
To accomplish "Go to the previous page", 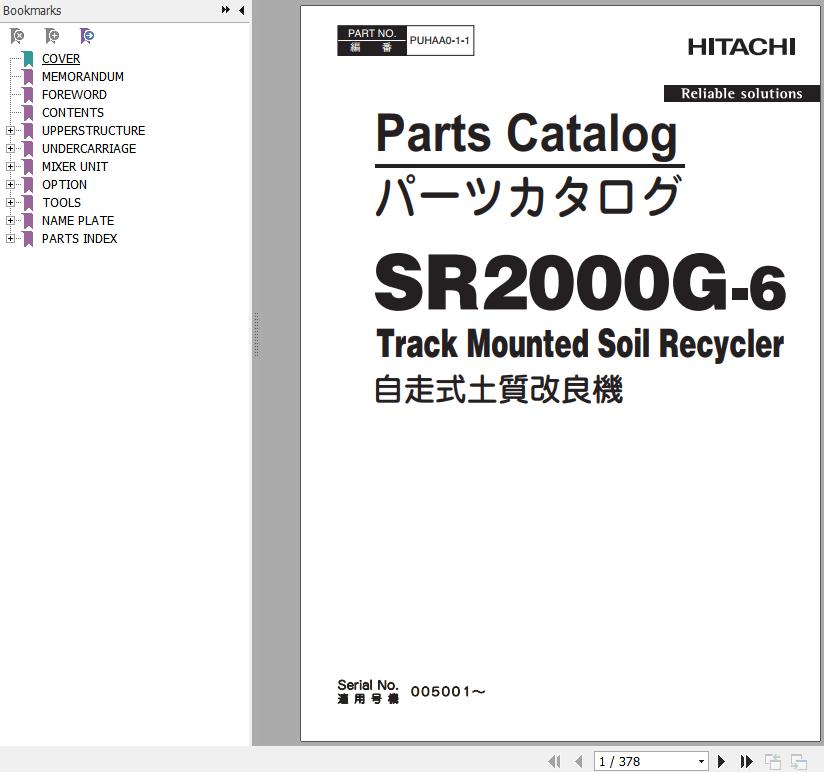I will [x=579, y=761].
